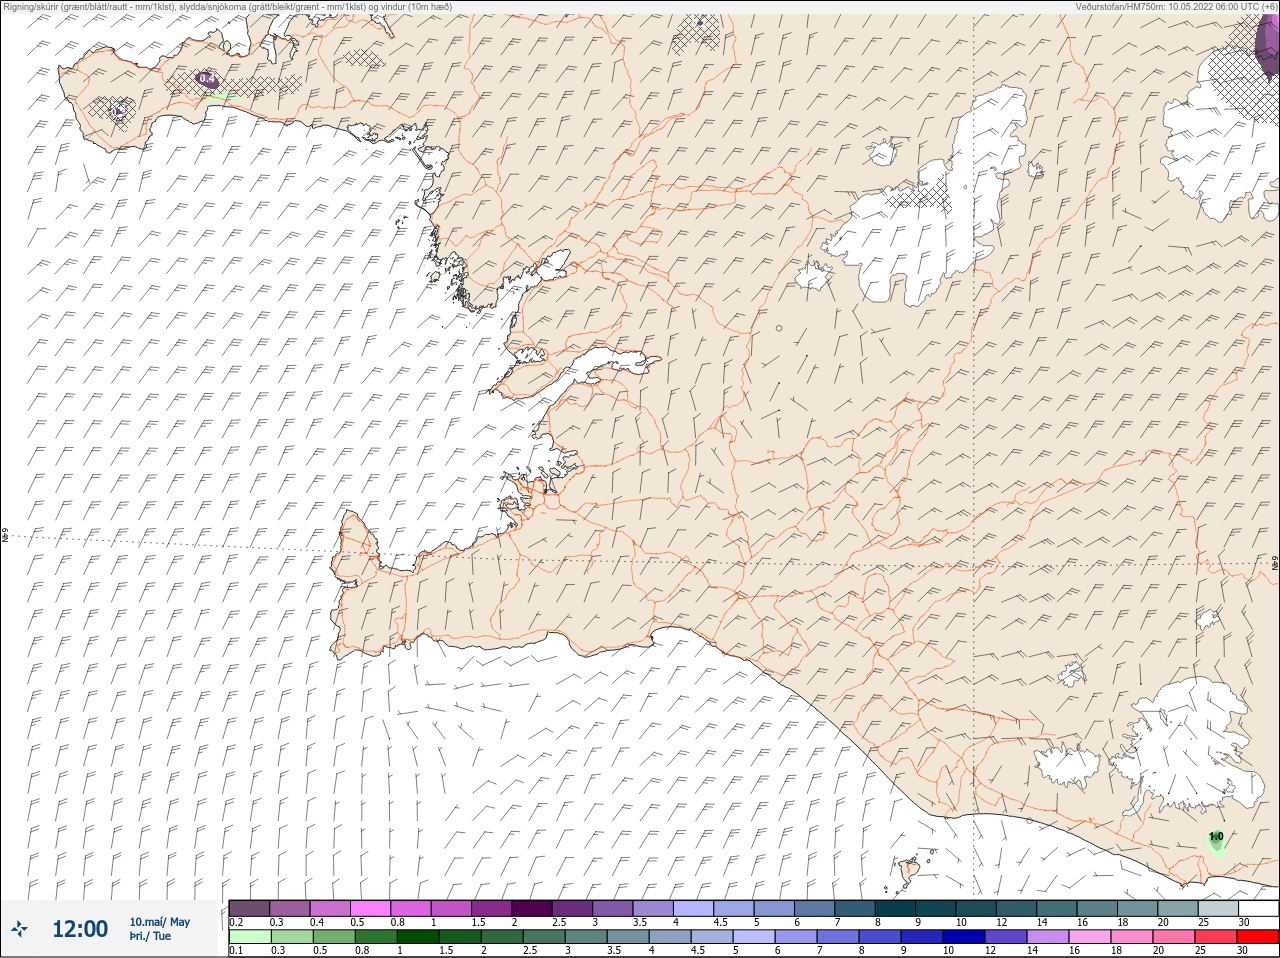Viewport: 1280px width, 958px height.
Task: Click the 12:00 forecast time
Action: tap(80, 929)
